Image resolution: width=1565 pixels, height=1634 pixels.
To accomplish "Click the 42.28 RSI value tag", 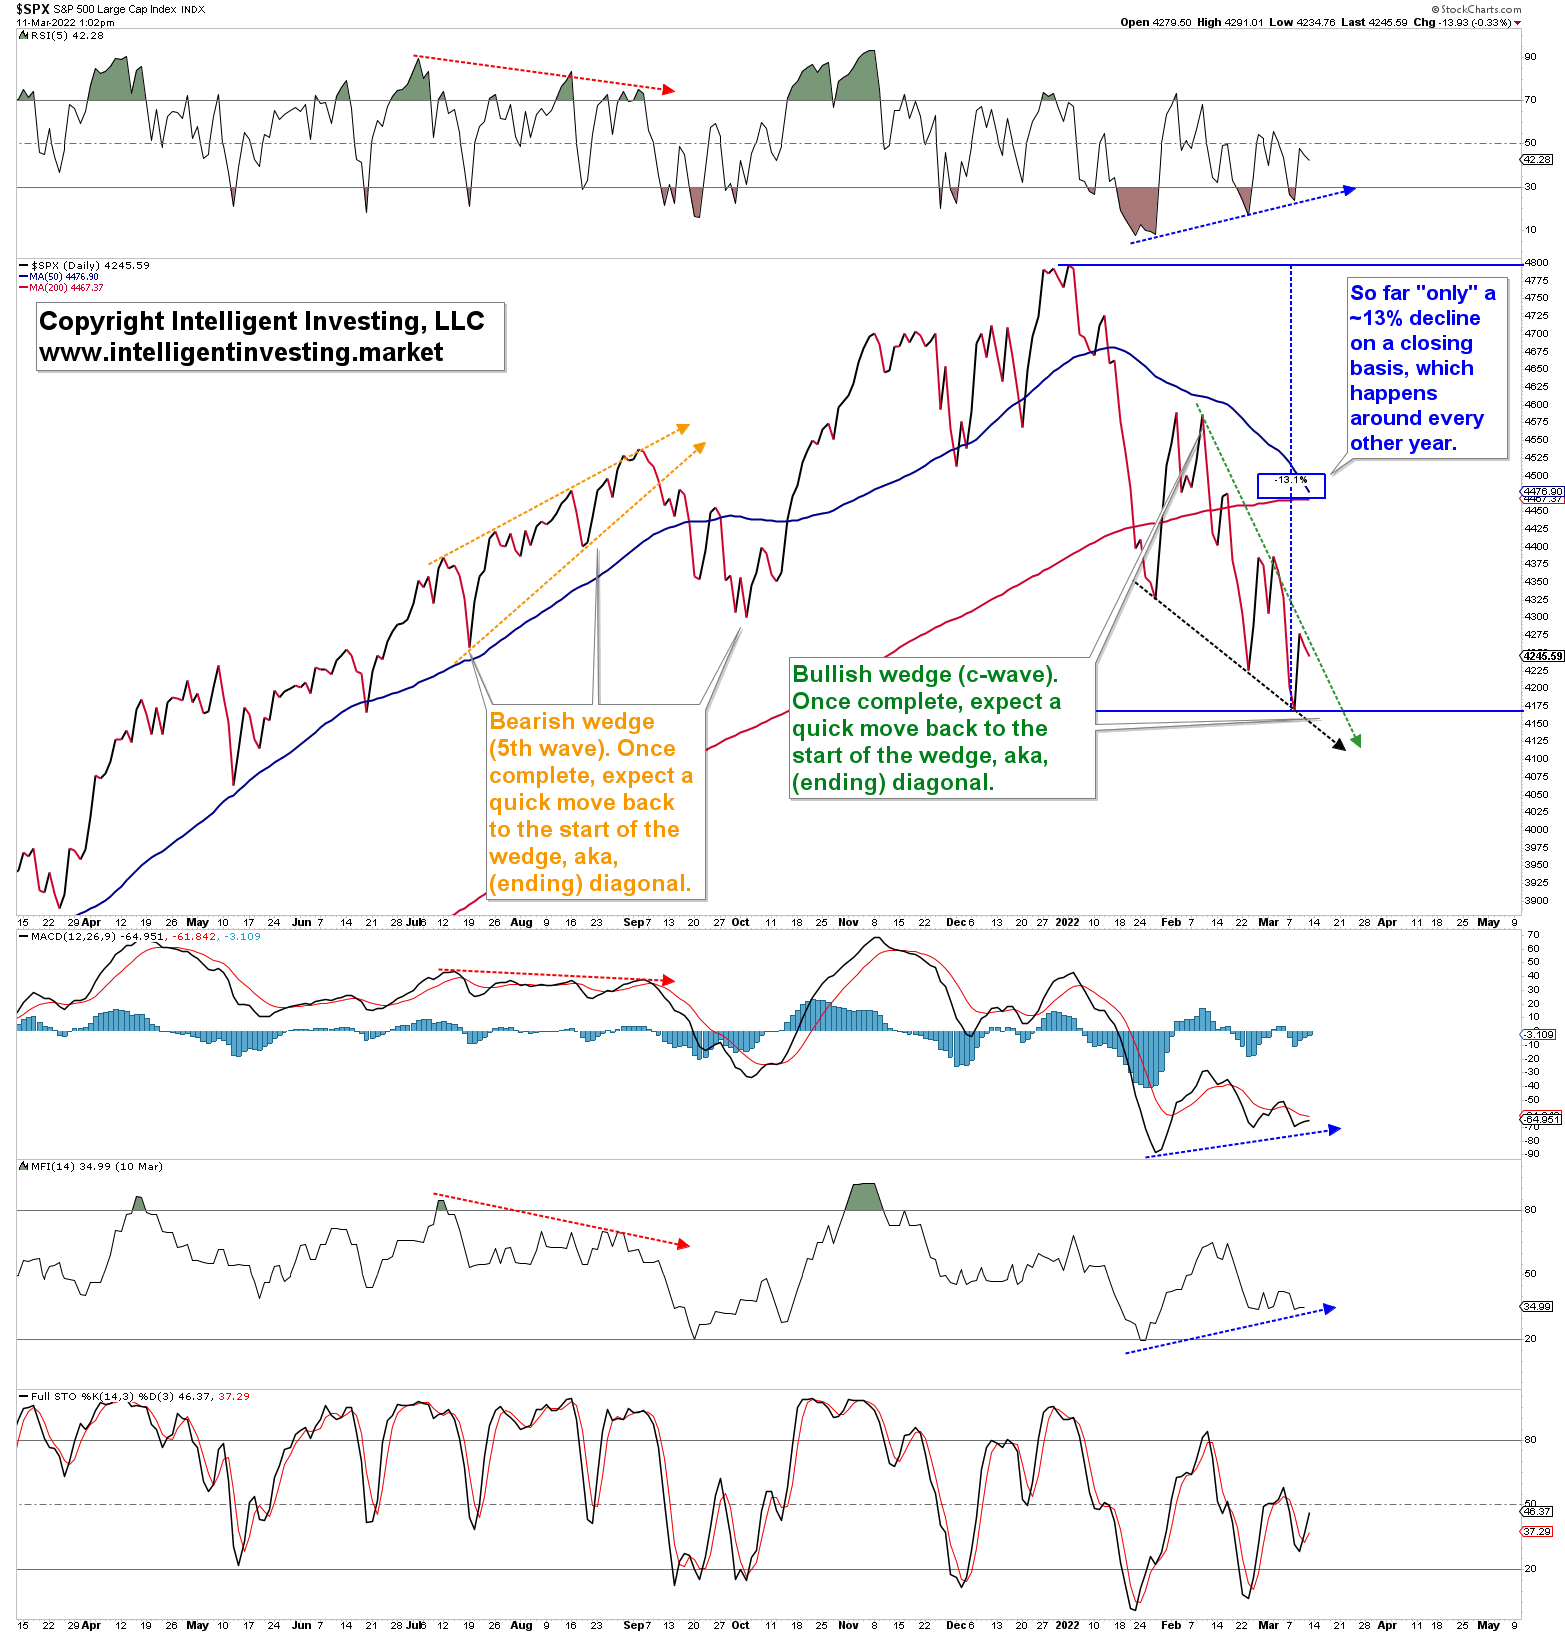I will 1538,159.
